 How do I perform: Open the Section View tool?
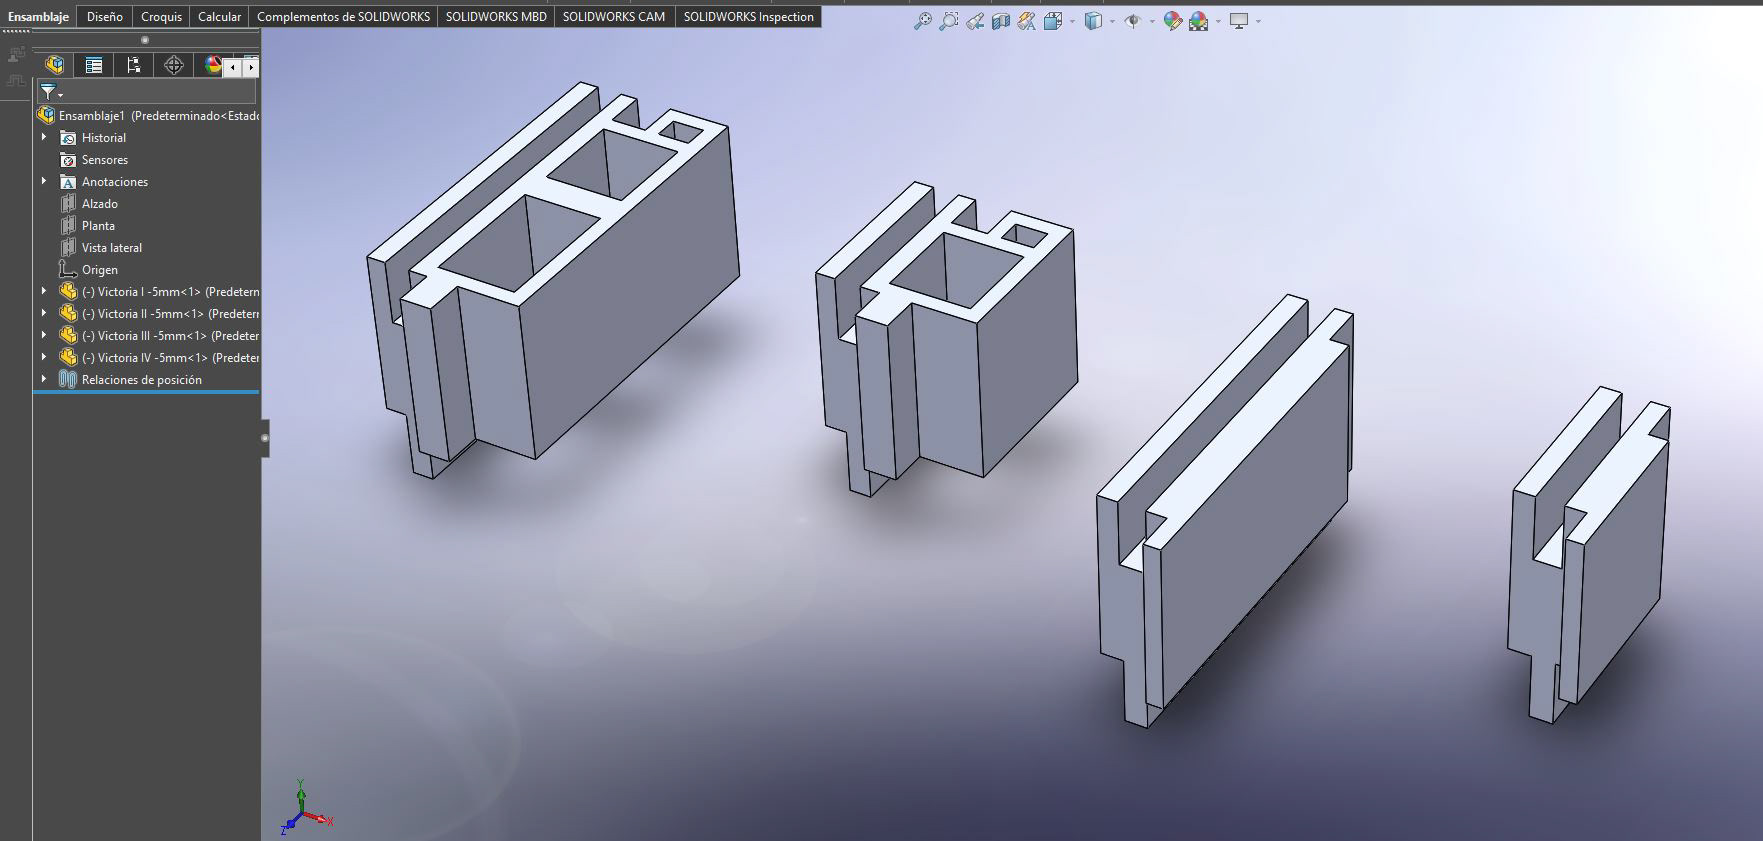(x=1001, y=21)
